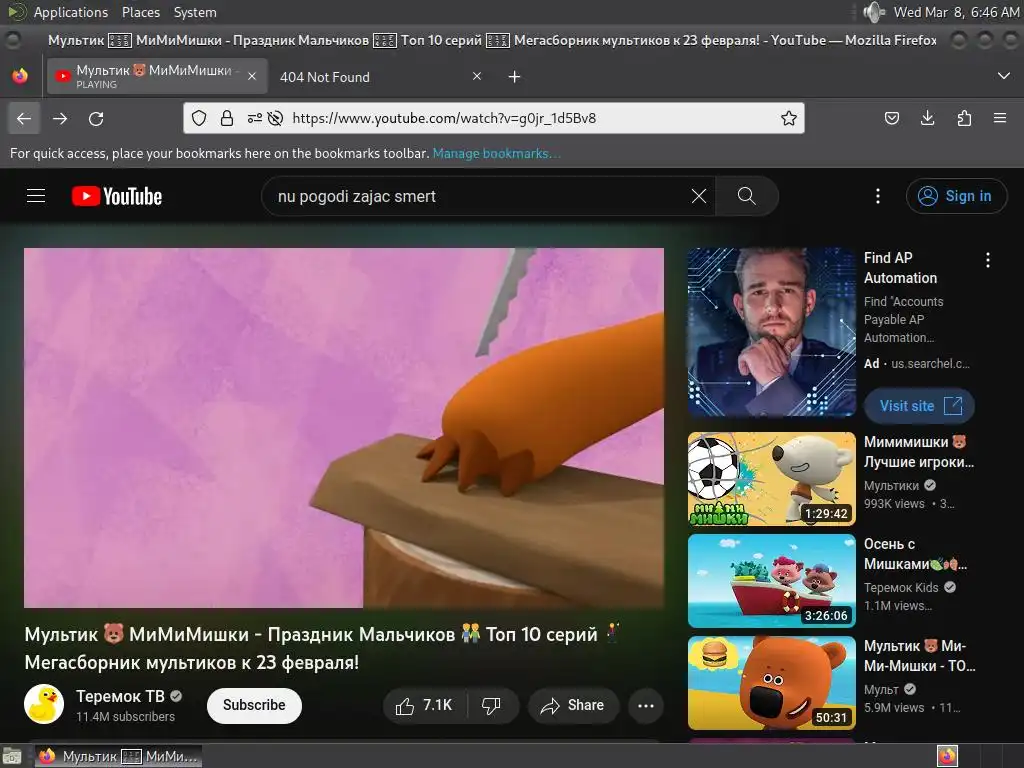Screen dimensions: 1024x768
Task: Open Теремок ТВ channel duck avatar
Action: point(44,704)
